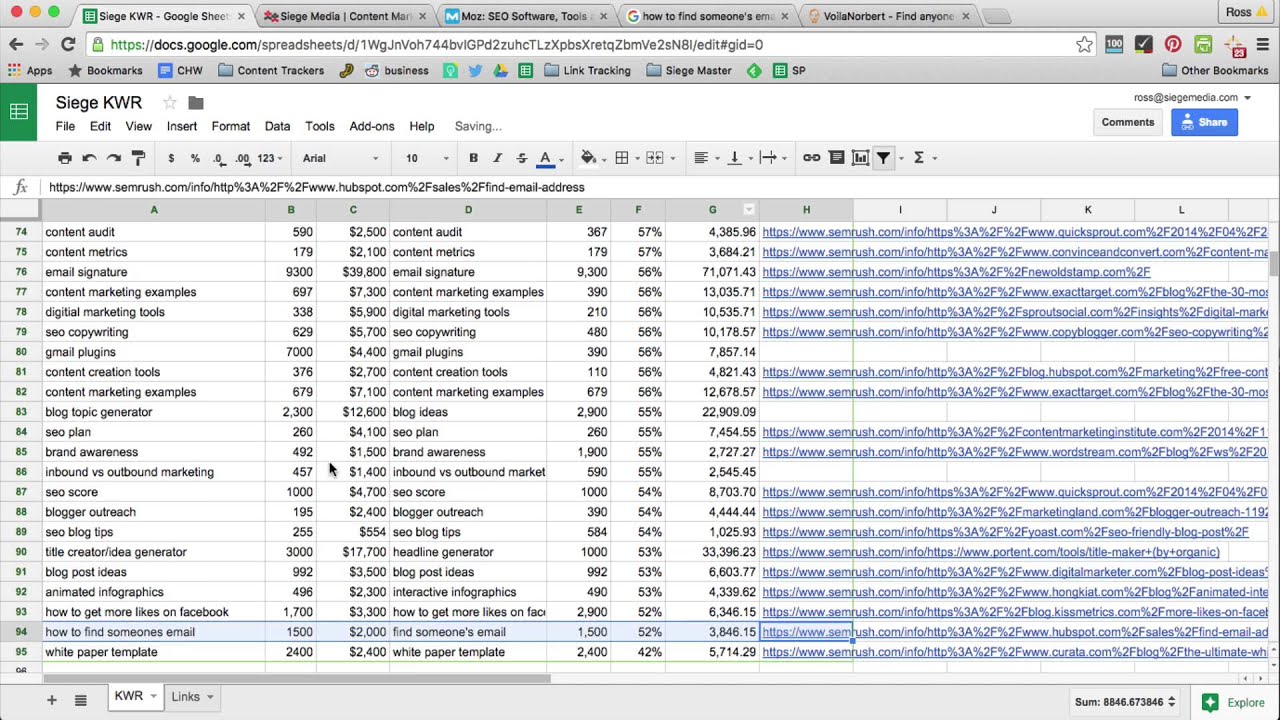Decrease decimal places
Image resolution: width=1280 pixels, height=720 pixels.
click(219, 158)
